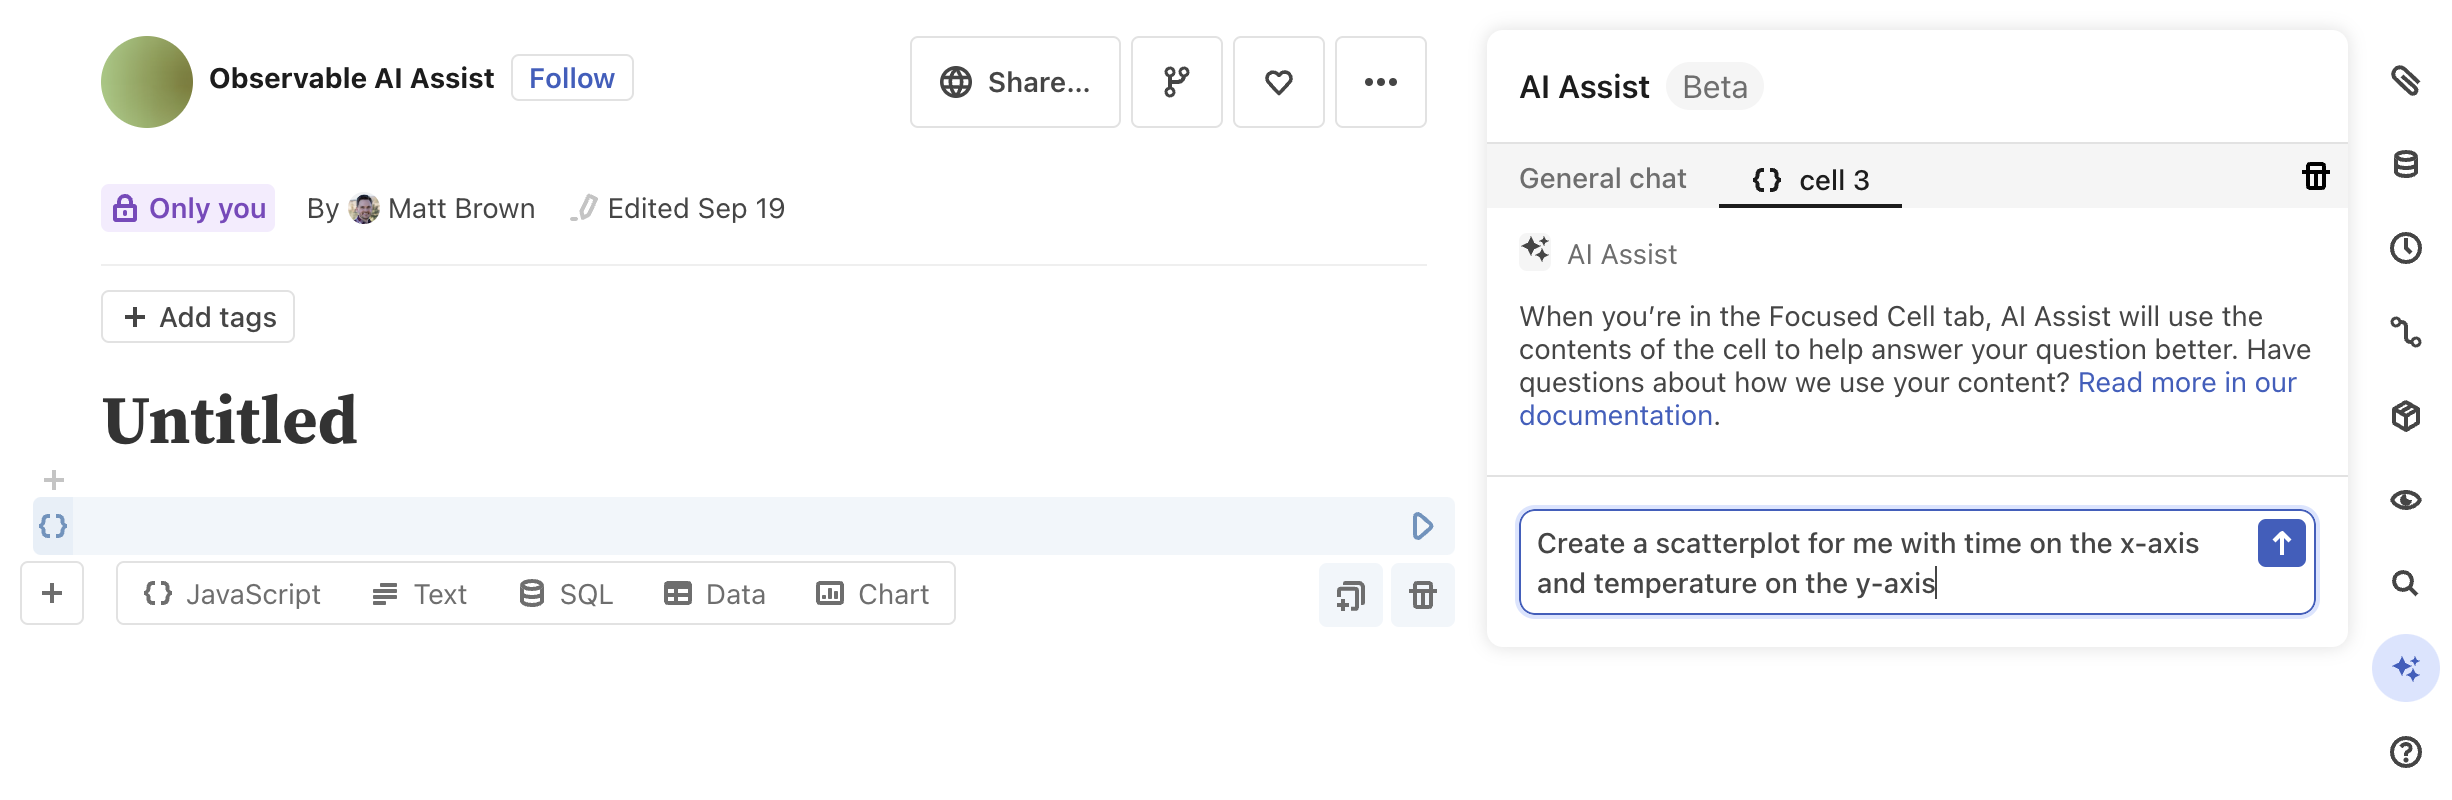Screen dimensions: 2452x800
Task: Click the Beta badge label
Action: pos(1715,87)
